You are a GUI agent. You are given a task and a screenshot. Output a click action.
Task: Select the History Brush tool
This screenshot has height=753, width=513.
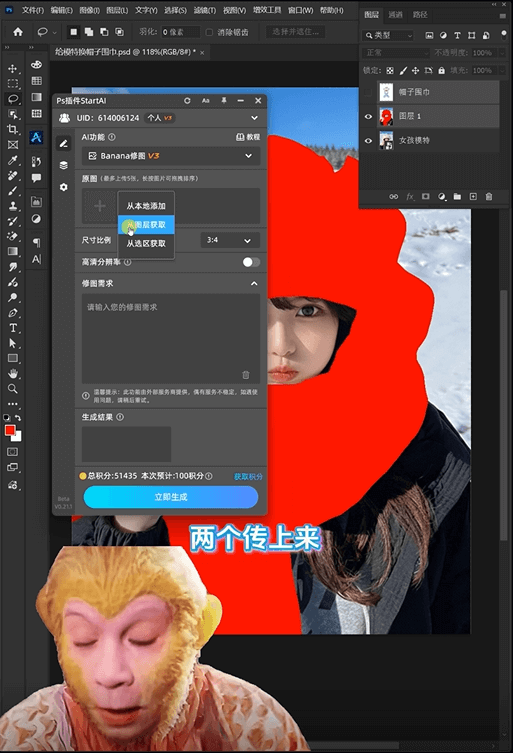pyautogui.click(x=12, y=221)
